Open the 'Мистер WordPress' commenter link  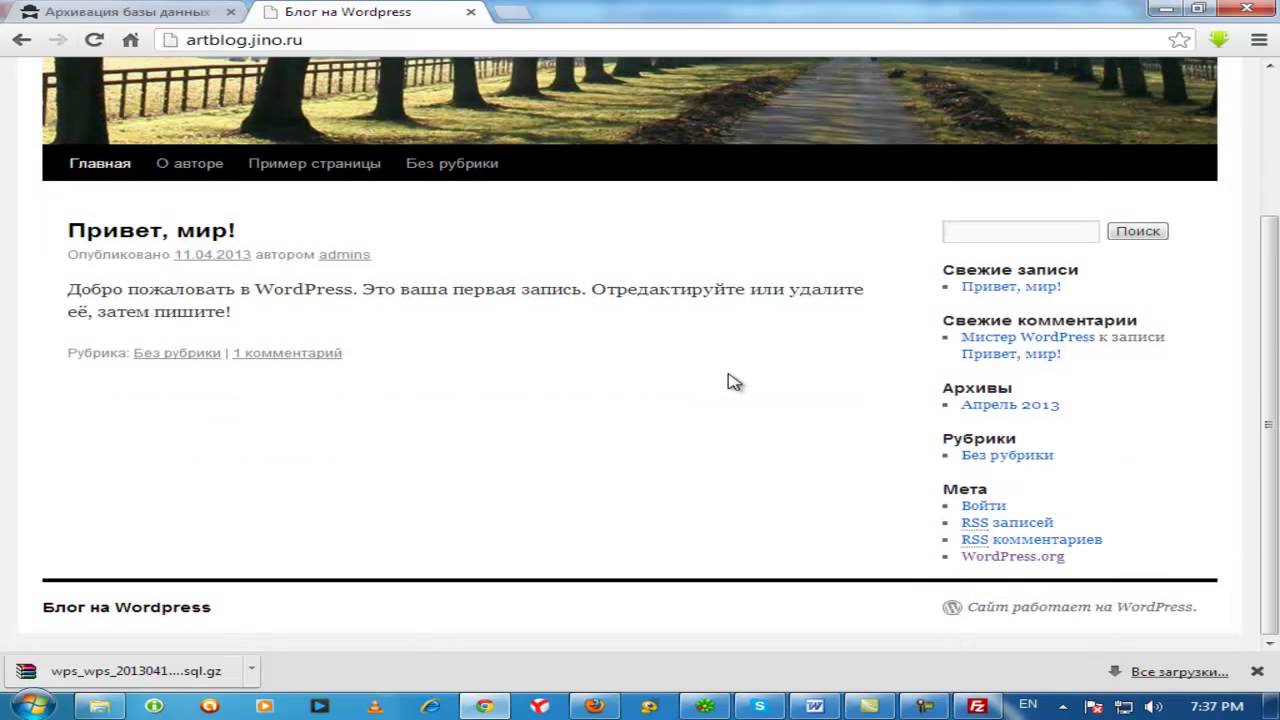click(x=1028, y=337)
